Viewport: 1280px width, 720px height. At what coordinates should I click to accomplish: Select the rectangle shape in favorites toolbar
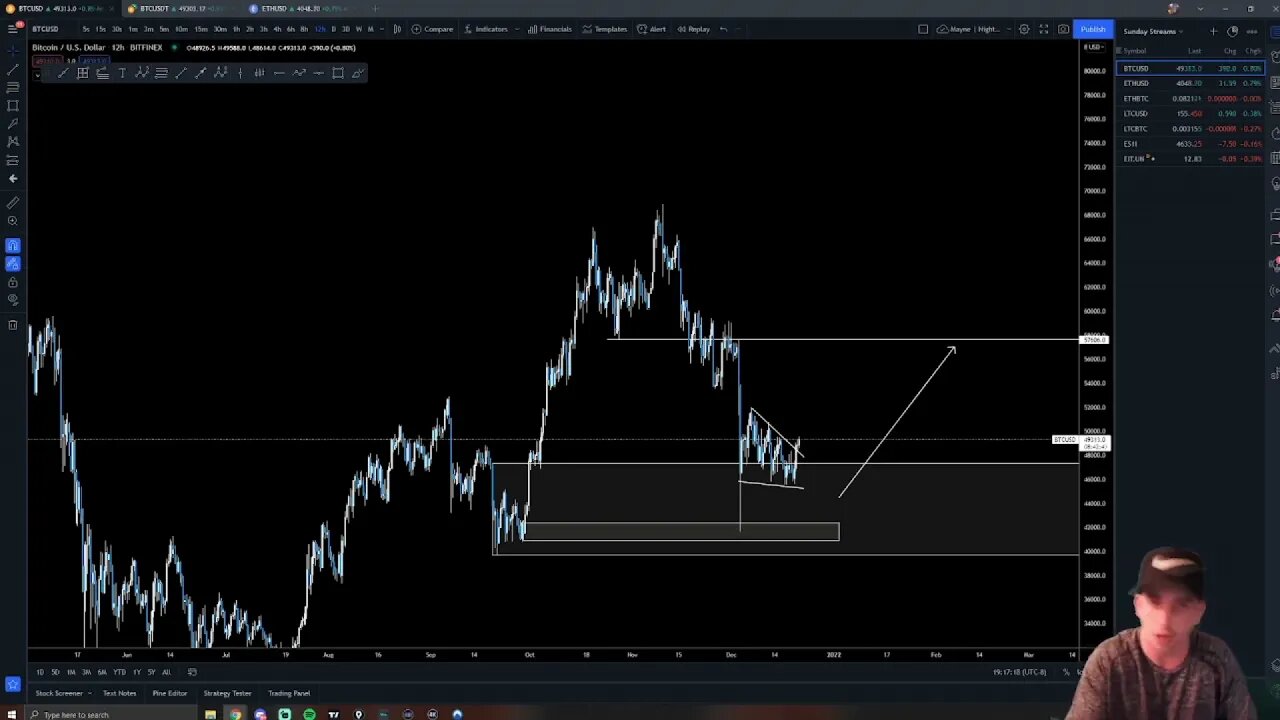[337, 73]
